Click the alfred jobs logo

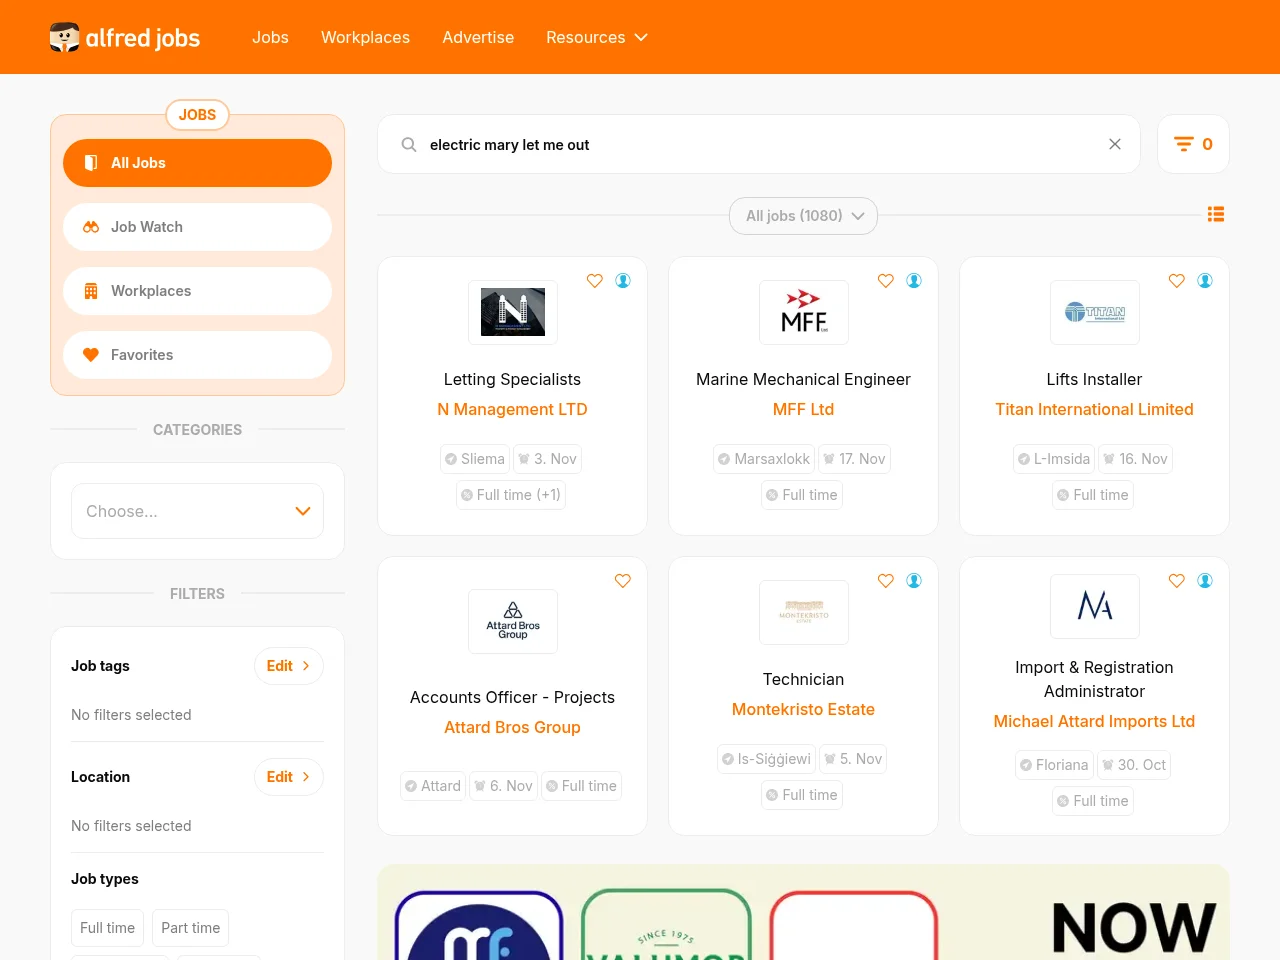click(125, 37)
